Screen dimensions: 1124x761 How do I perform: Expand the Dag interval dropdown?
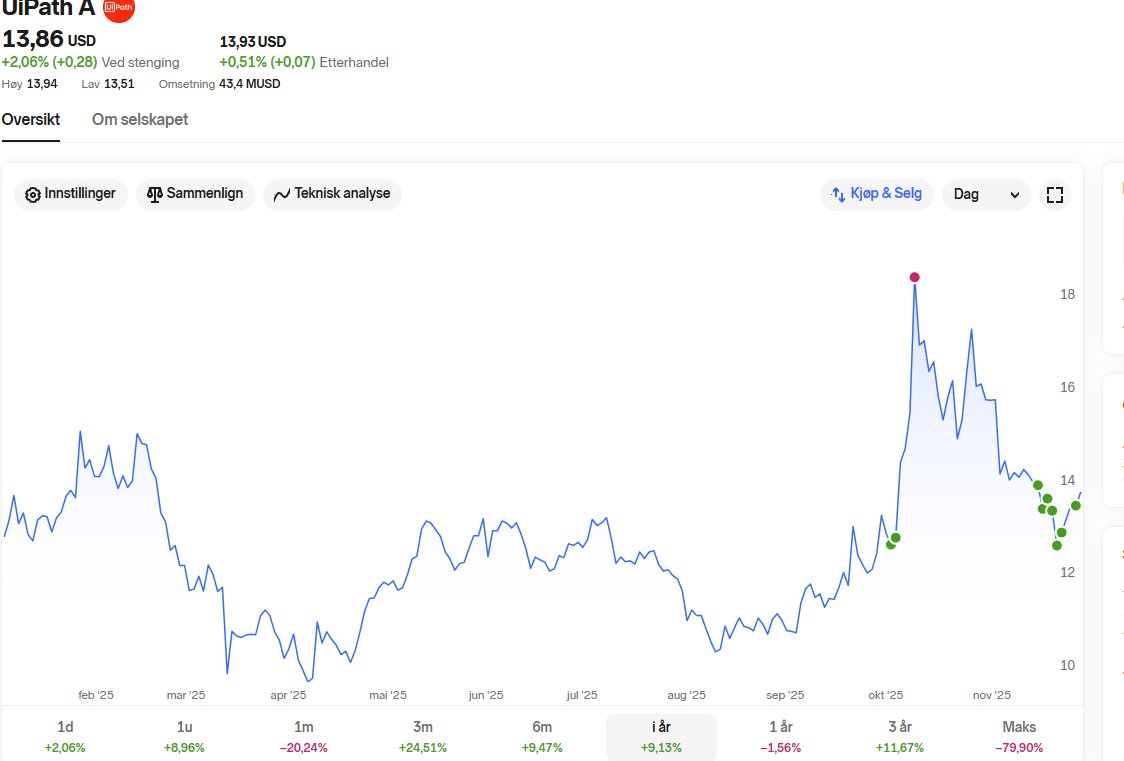click(986, 194)
